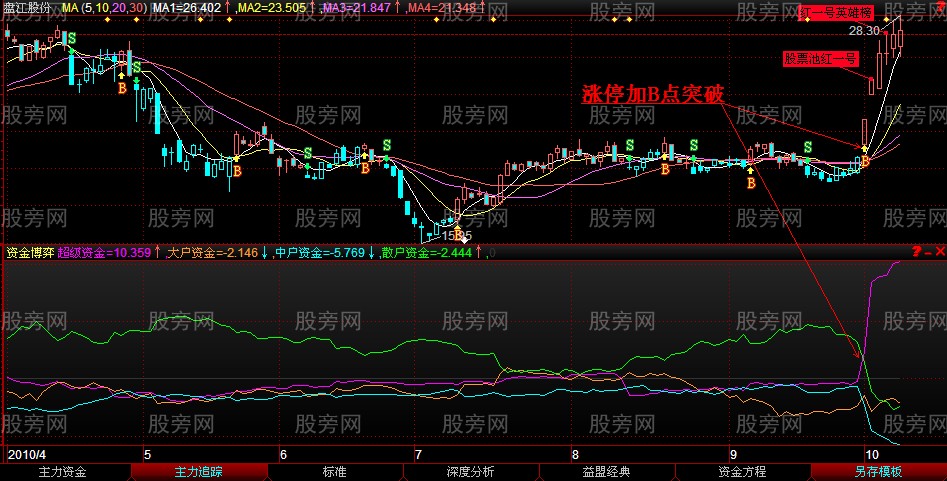The width and height of the screenshot is (947, 481).
Task: Go to the 深度分析 tab
Action: [470, 472]
